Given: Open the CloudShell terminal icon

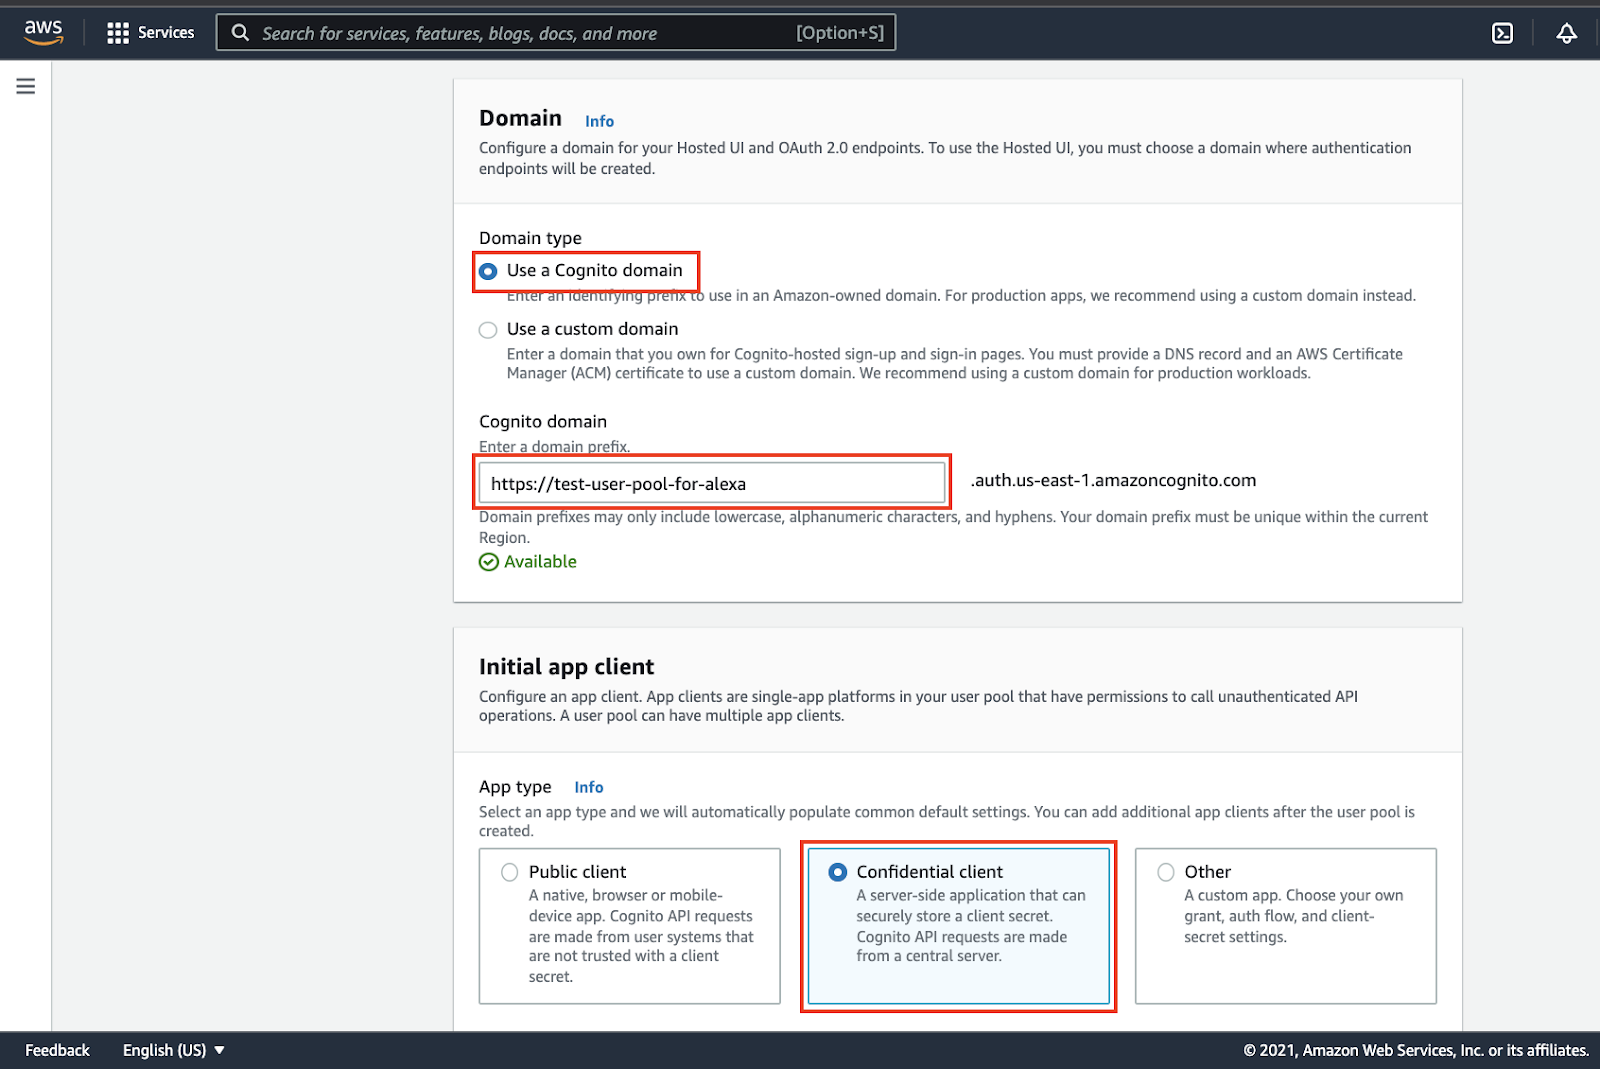Looking at the screenshot, I should 1502,33.
